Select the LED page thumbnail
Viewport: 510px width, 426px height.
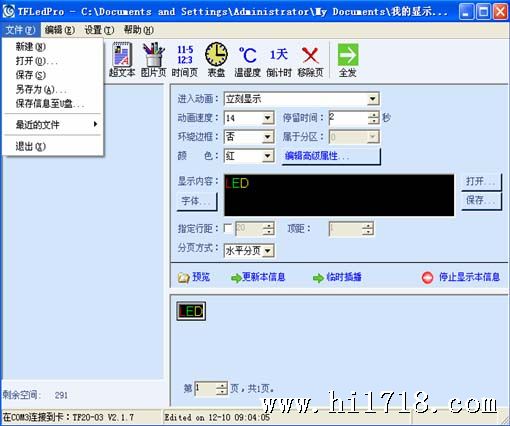coord(191,311)
